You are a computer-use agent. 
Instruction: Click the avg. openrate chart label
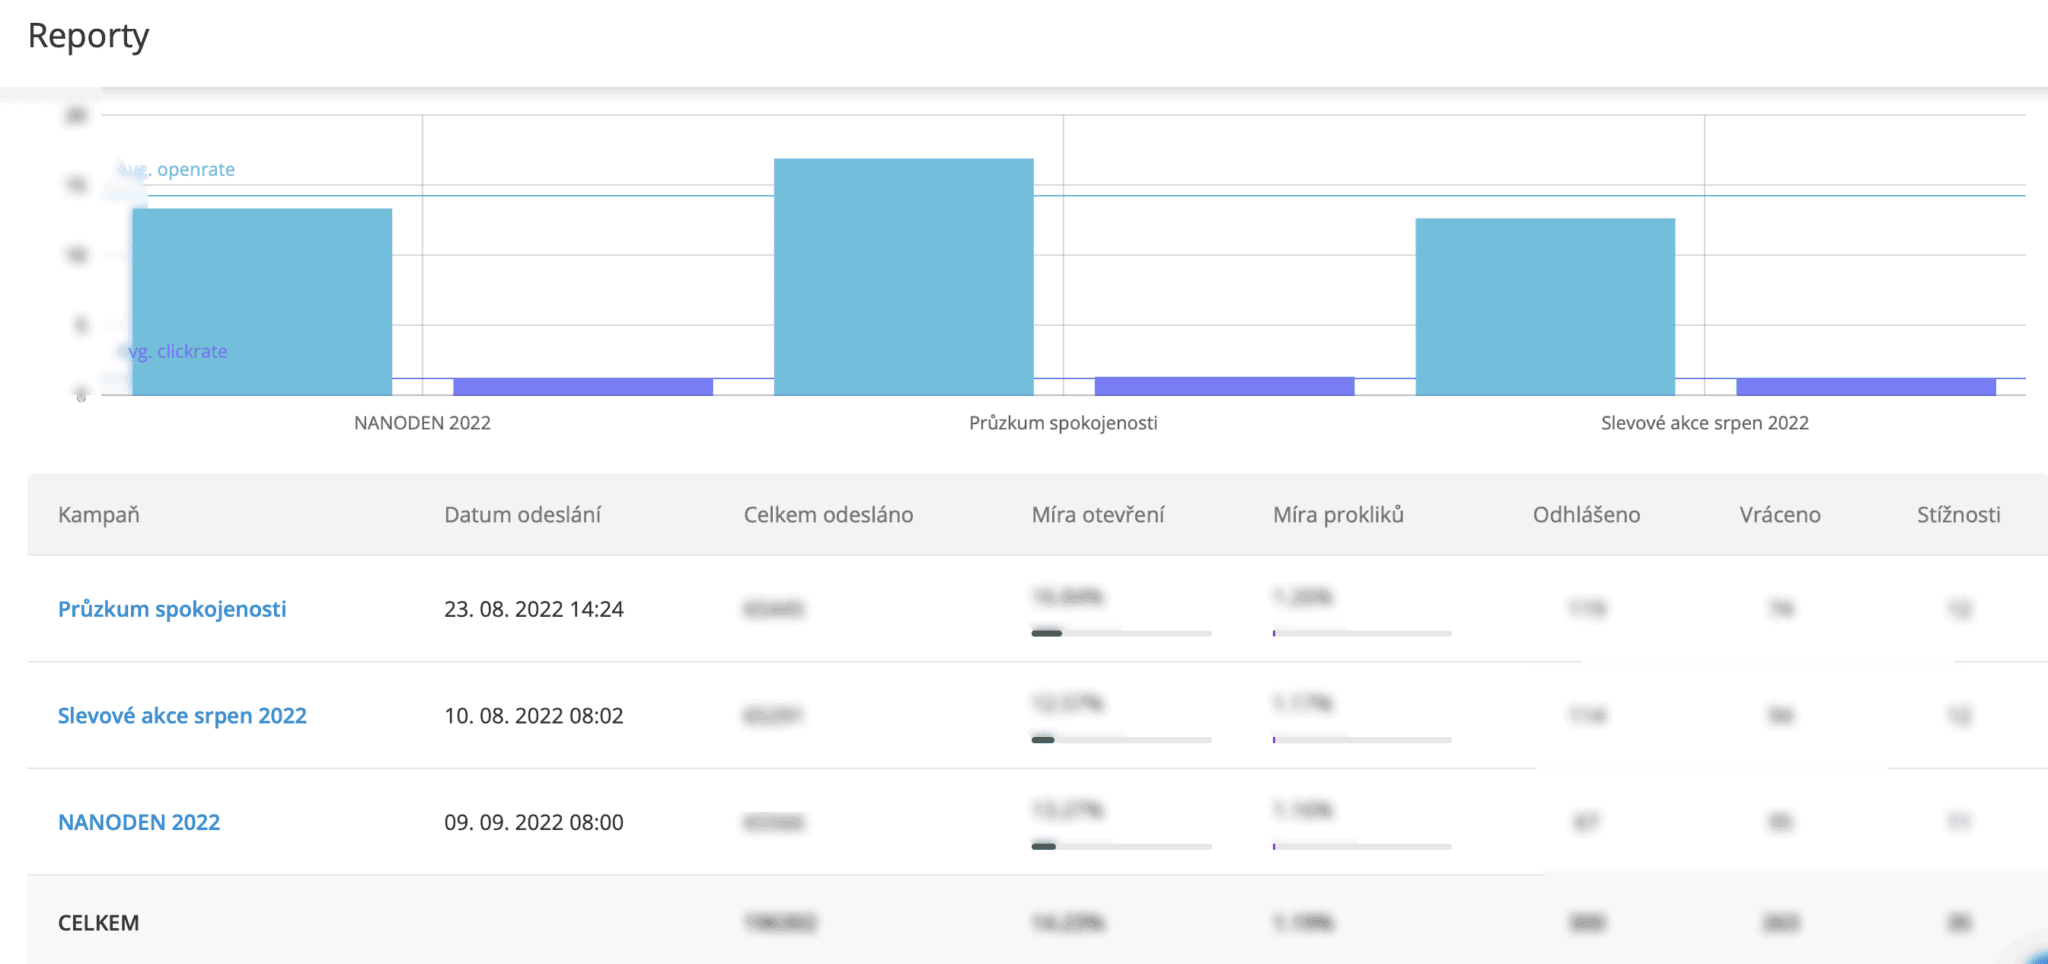point(194,170)
